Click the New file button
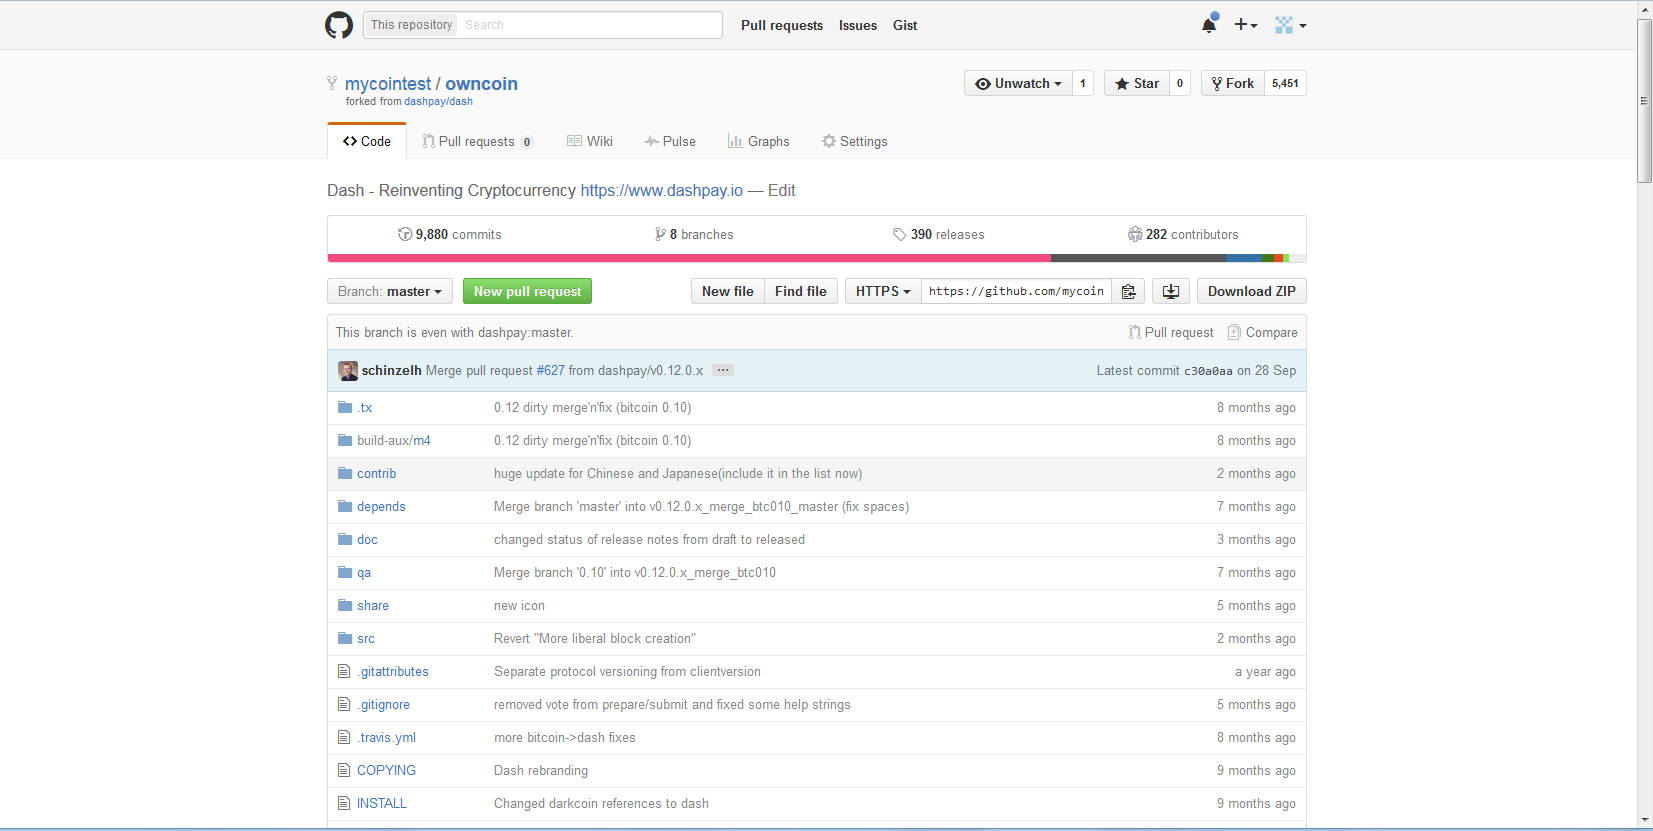The height and width of the screenshot is (831, 1653). (728, 291)
